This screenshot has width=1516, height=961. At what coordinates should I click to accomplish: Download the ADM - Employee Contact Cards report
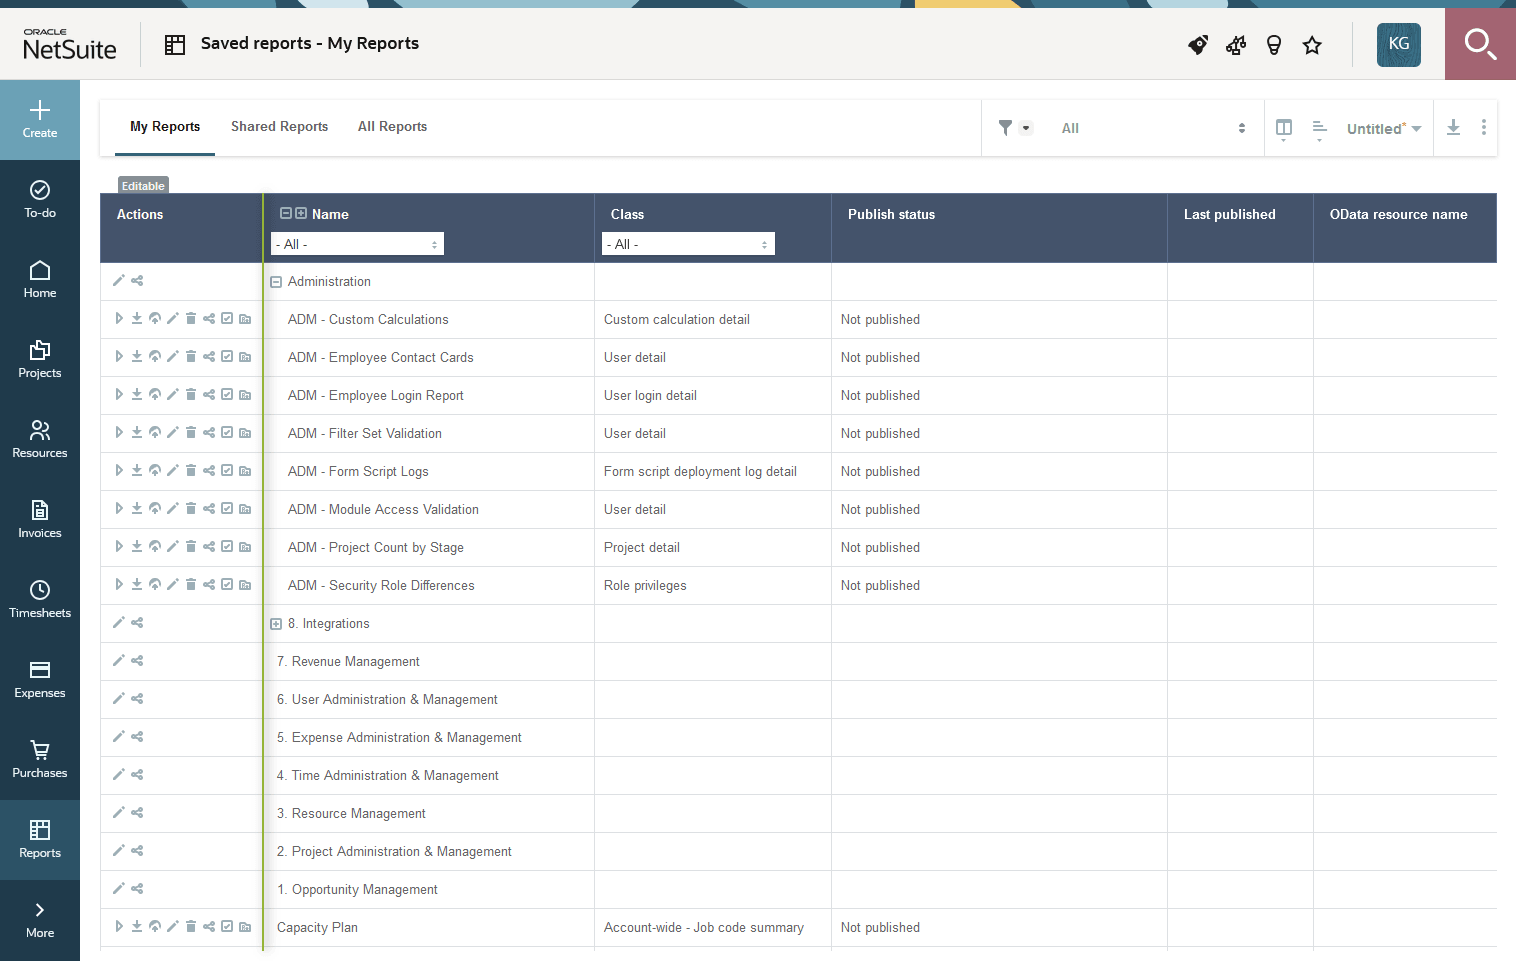tap(137, 357)
